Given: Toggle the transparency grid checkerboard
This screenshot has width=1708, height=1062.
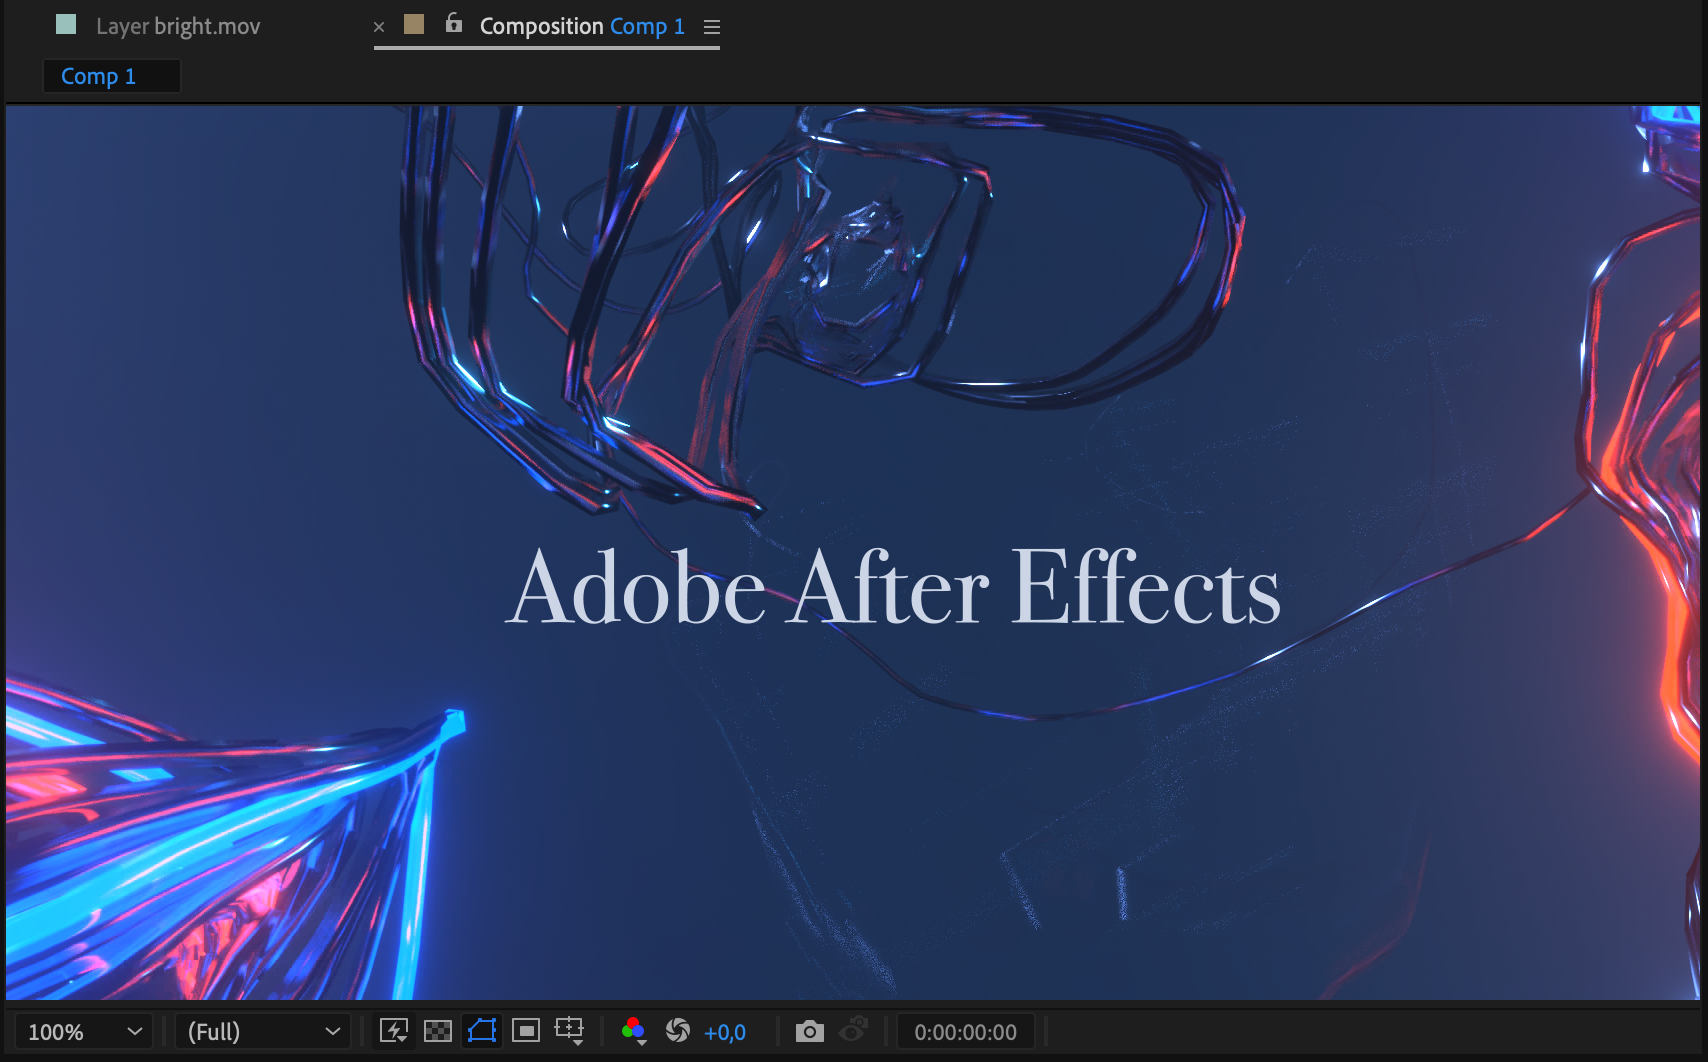Looking at the screenshot, I should tap(438, 1031).
